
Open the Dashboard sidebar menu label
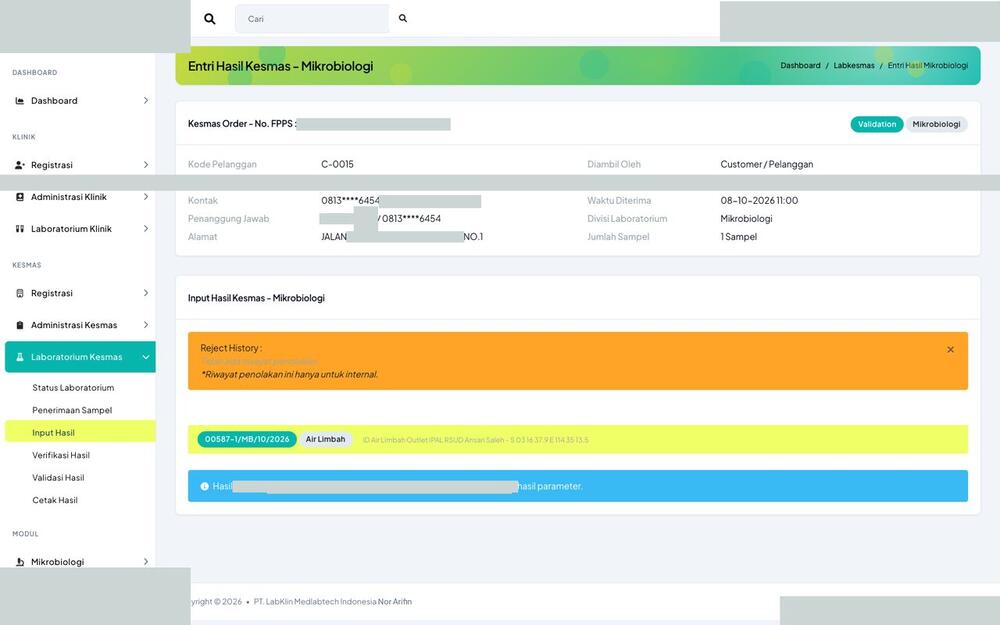pos(54,101)
